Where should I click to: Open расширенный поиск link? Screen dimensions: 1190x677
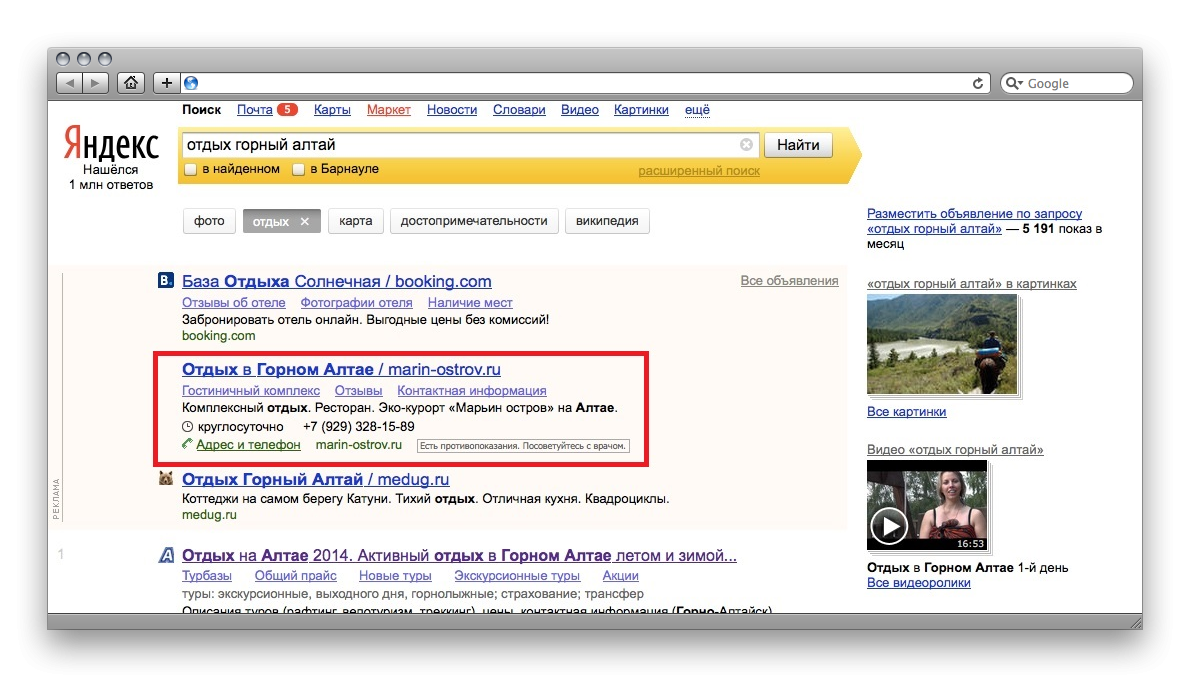pyautogui.click(x=699, y=171)
